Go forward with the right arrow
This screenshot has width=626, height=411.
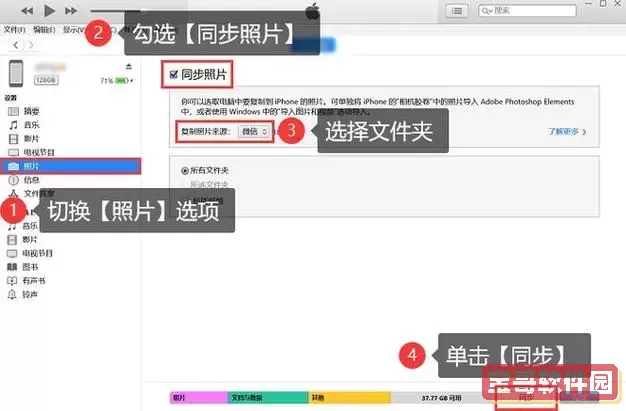pyautogui.click(x=31, y=45)
